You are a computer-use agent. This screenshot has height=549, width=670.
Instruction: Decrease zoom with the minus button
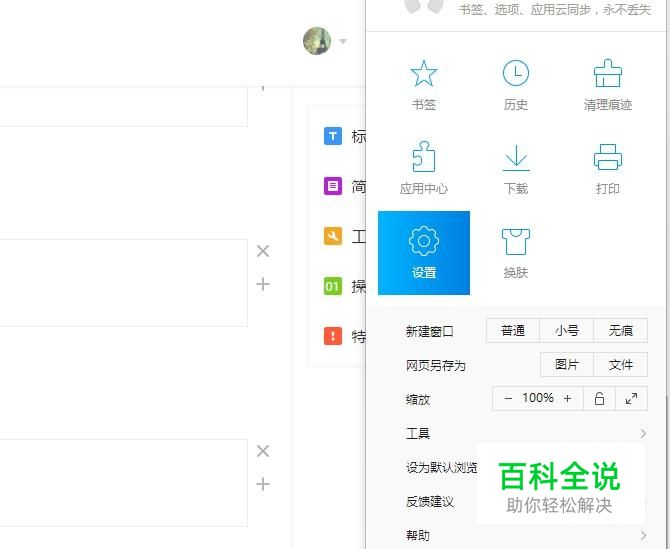pos(508,399)
